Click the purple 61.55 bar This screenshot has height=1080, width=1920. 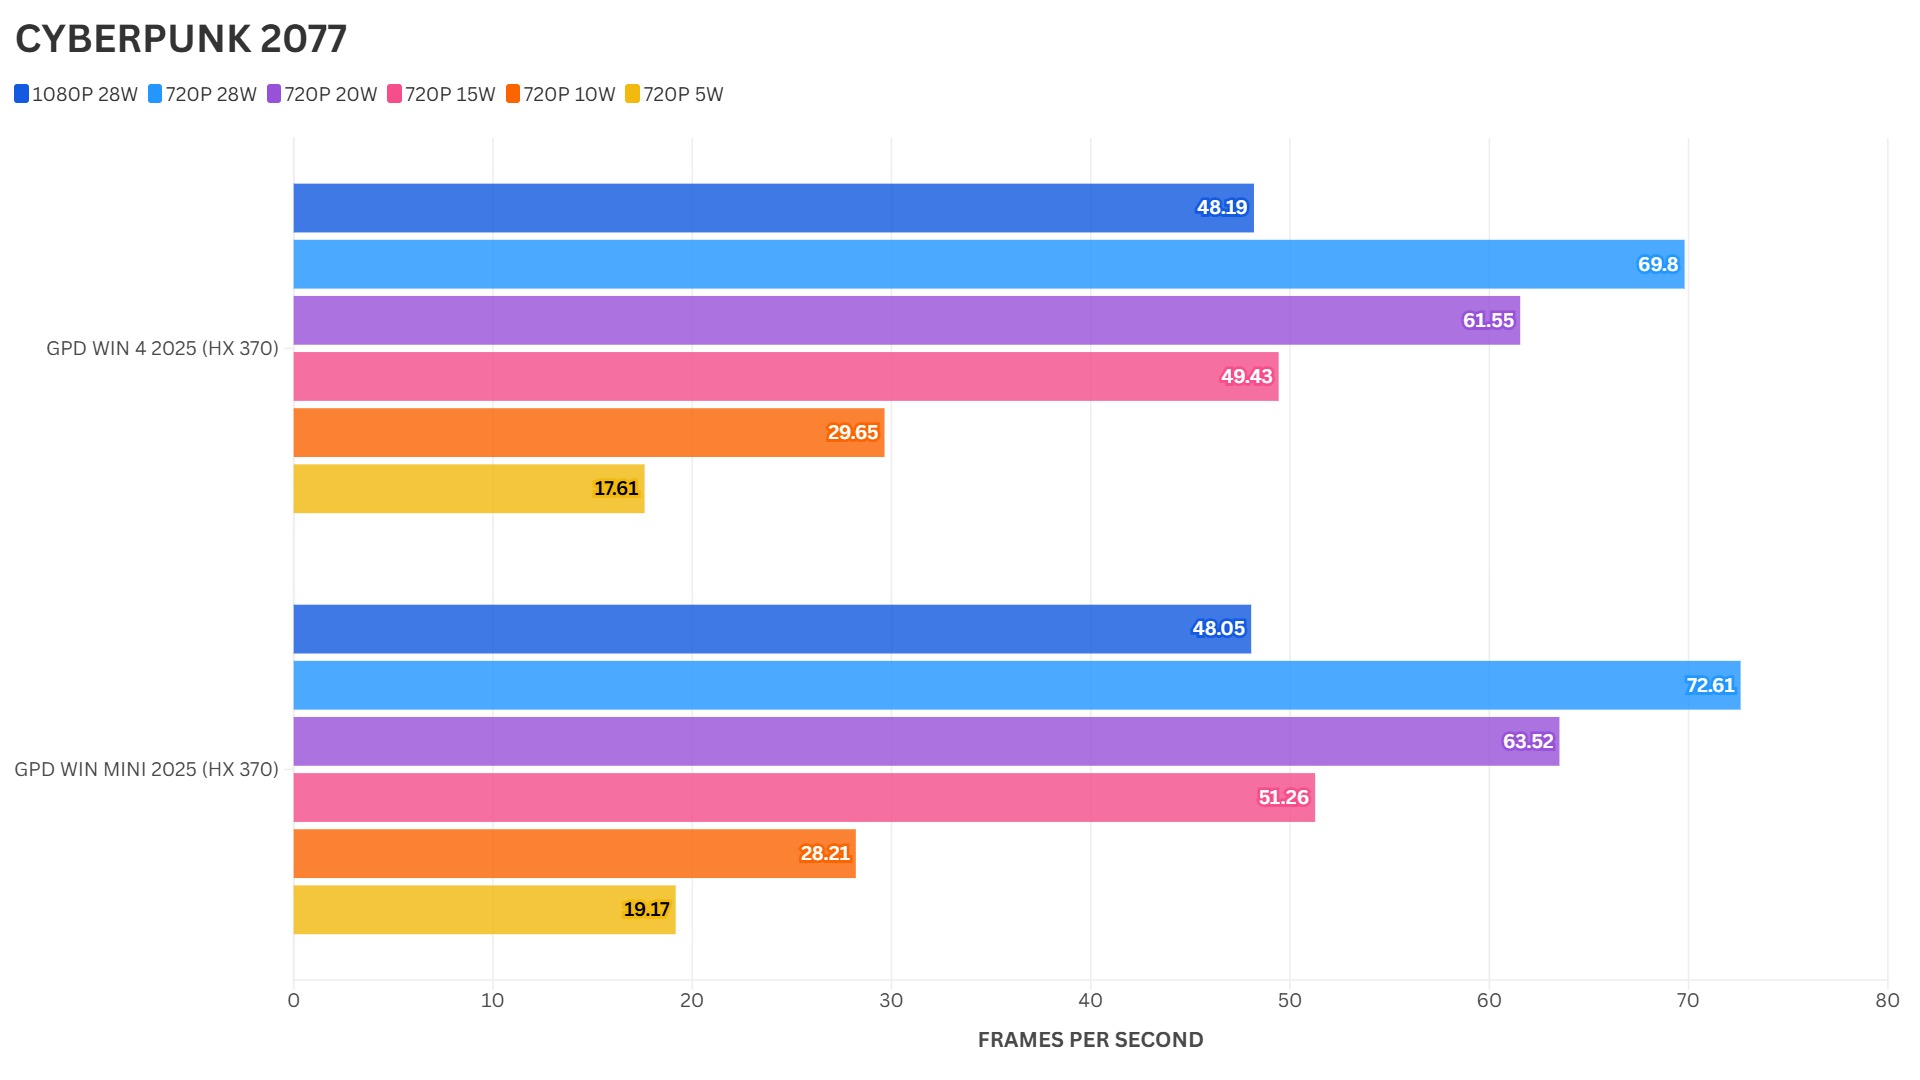(x=906, y=320)
